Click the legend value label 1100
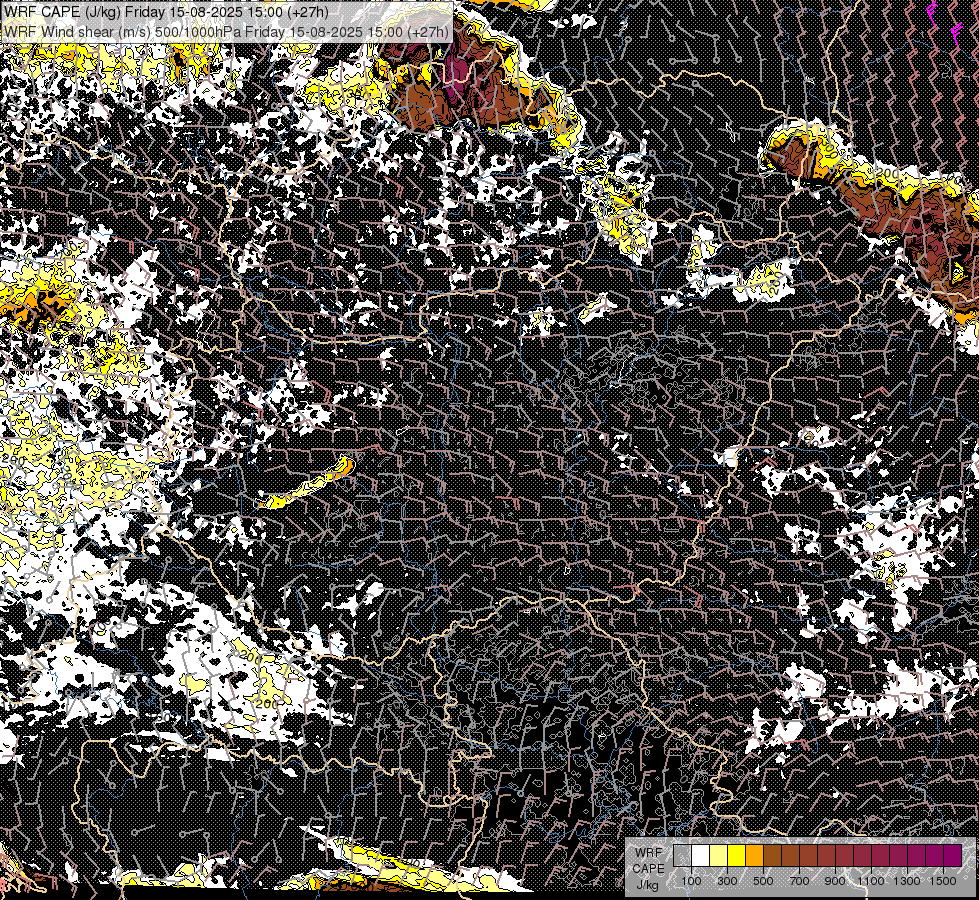The width and height of the screenshot is (979, 900). (x=871, y=881)
